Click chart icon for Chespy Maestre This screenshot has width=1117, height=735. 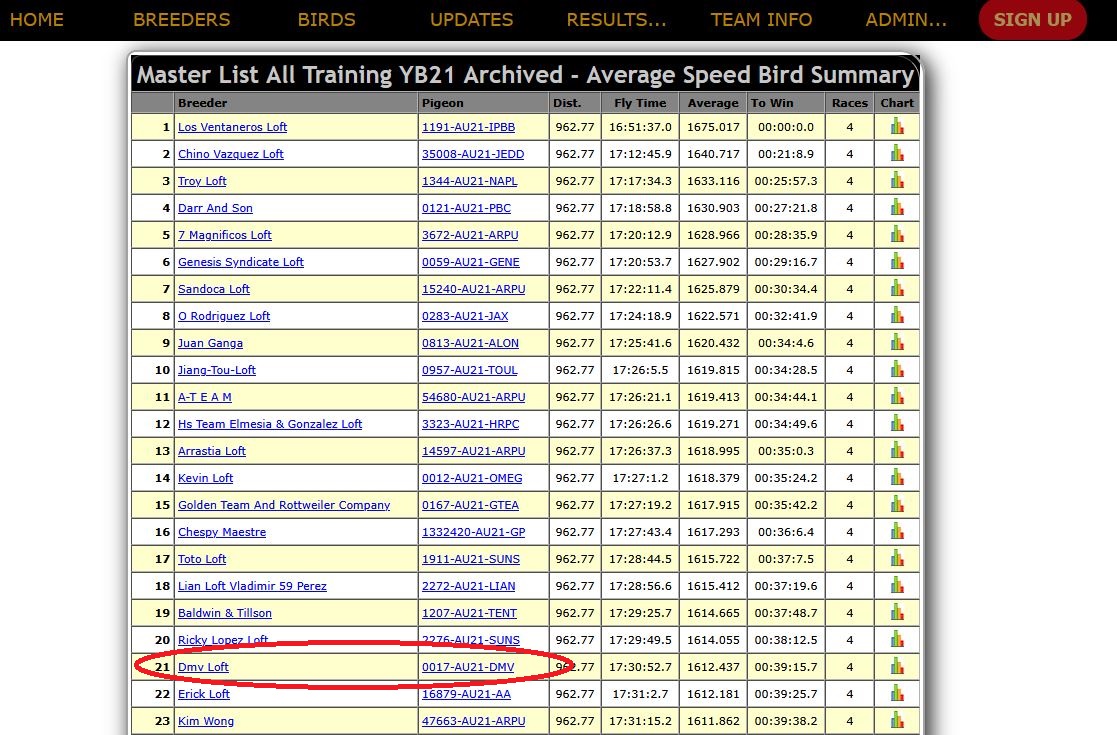pyautogui.click(x=897, y=532)
